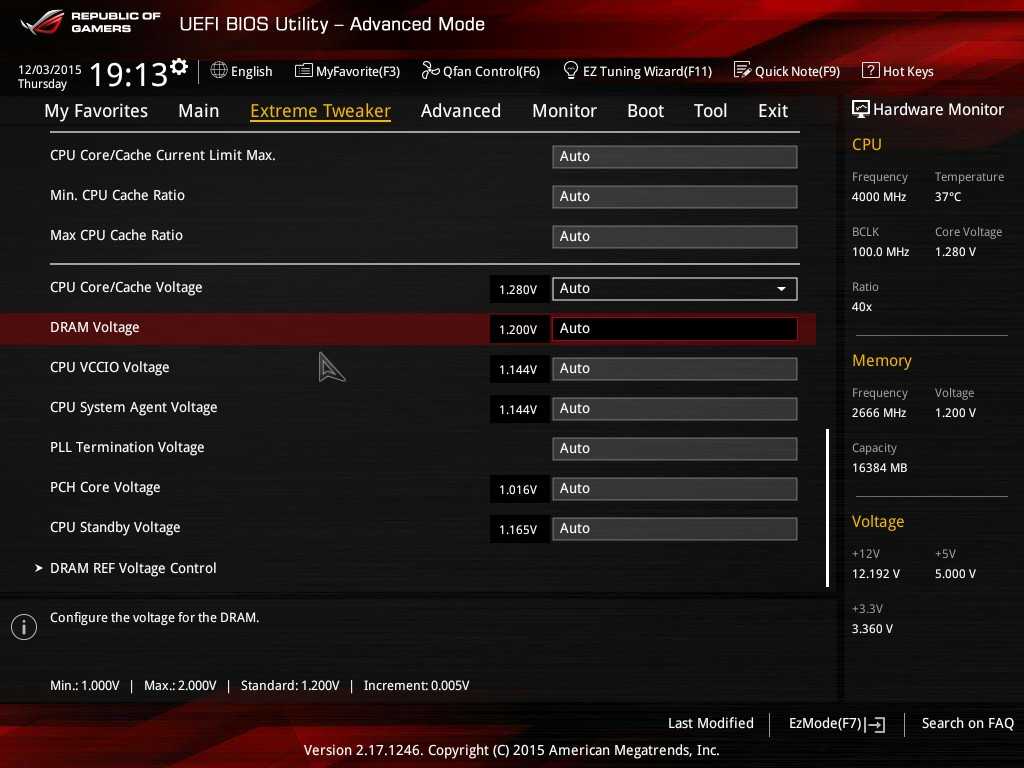This screenshot has height=768, width=1024.
Task: Open Search on FAQ link
Action: coord(967,723)
